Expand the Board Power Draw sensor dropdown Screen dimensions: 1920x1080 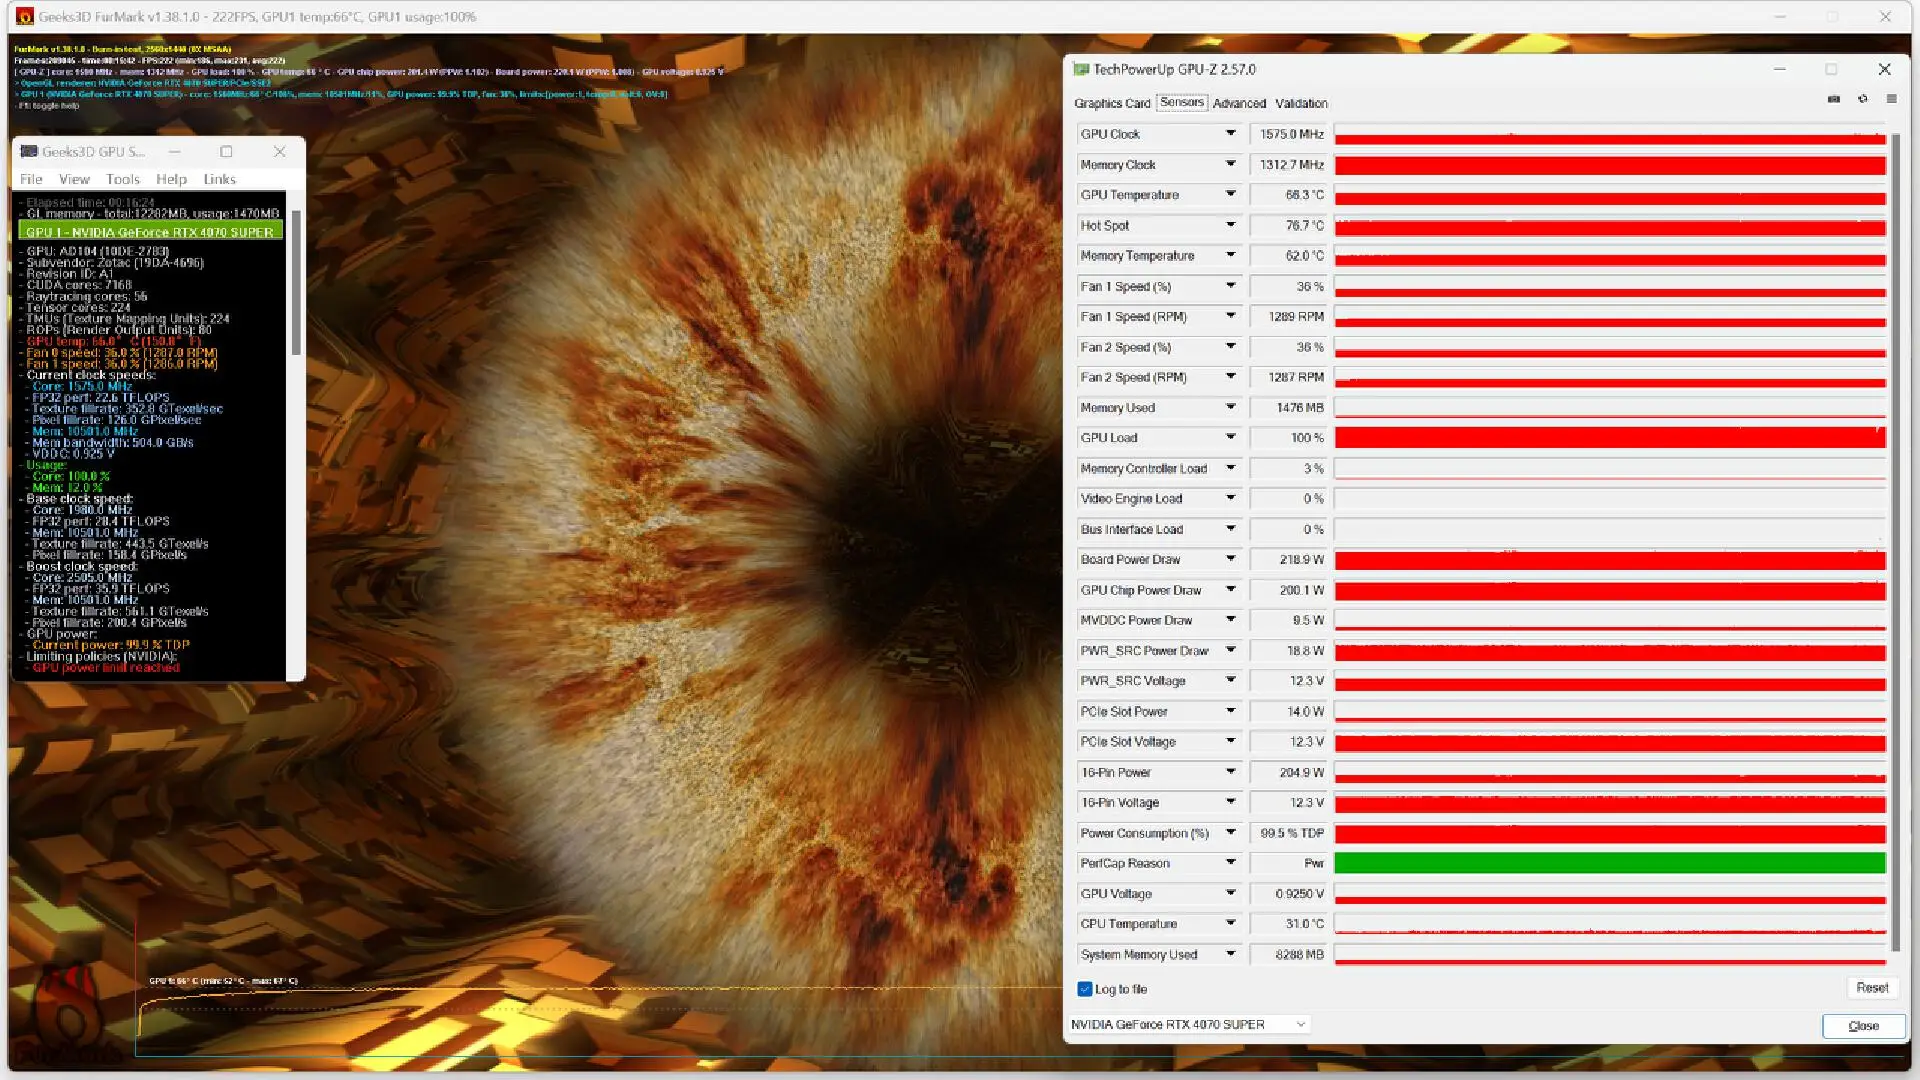(x=1228, y=559)
